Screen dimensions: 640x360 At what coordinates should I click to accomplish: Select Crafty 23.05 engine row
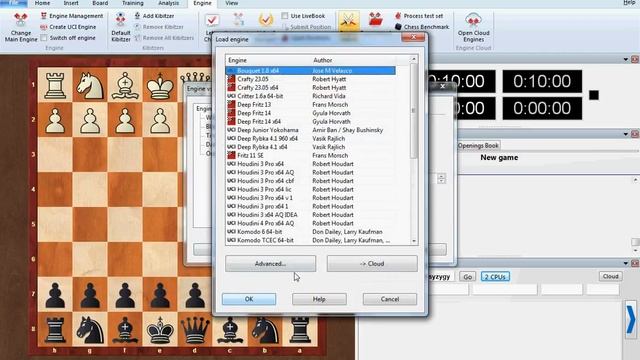pyautogui.click(x=311, y=79)
